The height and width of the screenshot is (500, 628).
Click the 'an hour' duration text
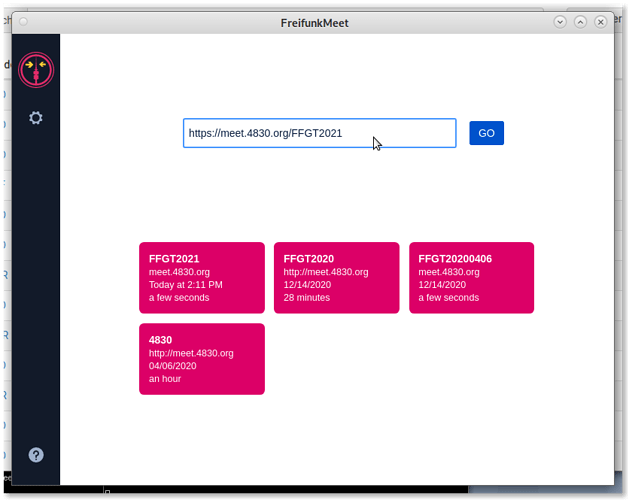click(x=165, y=379)
